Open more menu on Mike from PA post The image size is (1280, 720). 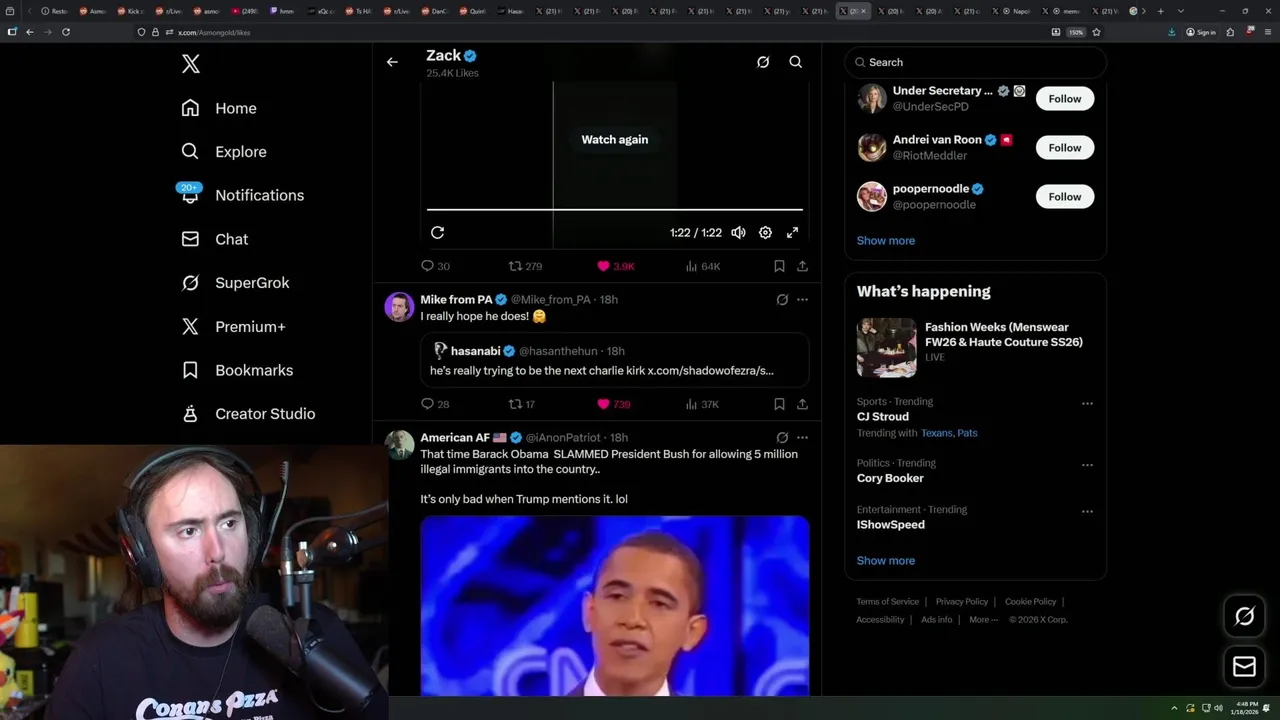(x=802, y=299)
